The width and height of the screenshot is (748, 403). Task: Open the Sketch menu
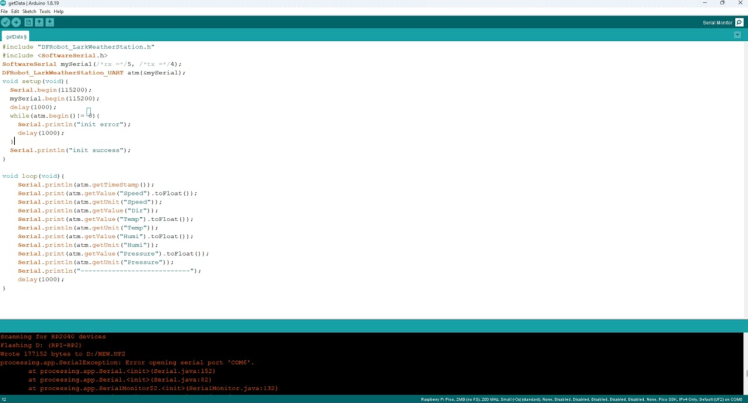[x=29, y=11]
